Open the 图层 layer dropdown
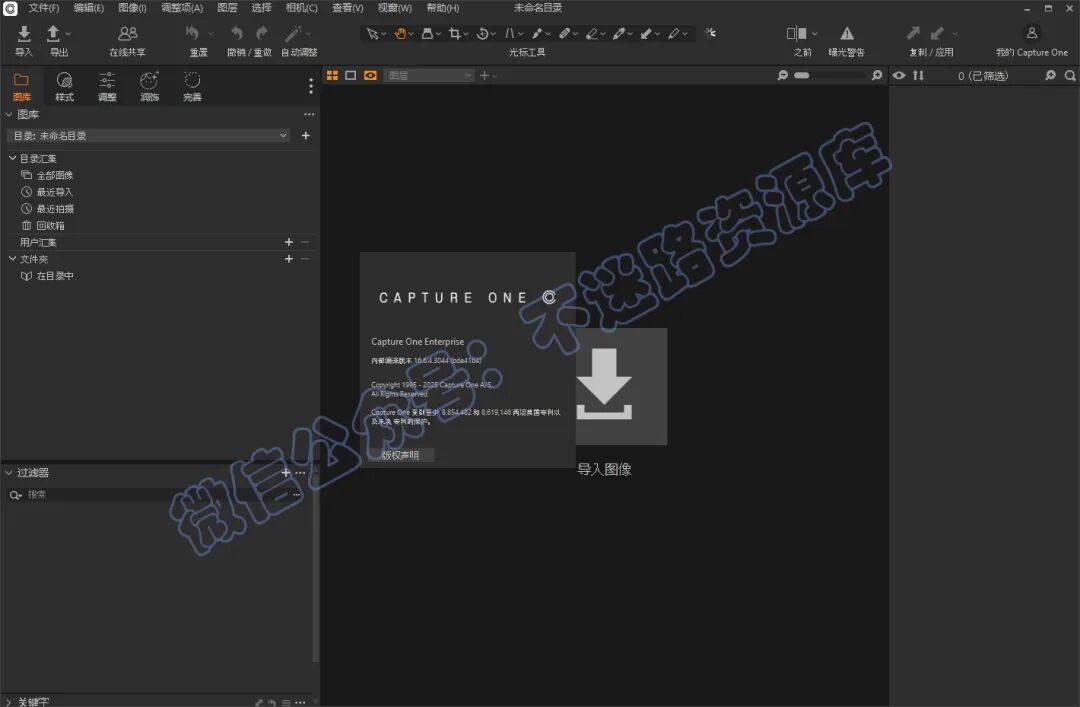 tap(428, 75)
